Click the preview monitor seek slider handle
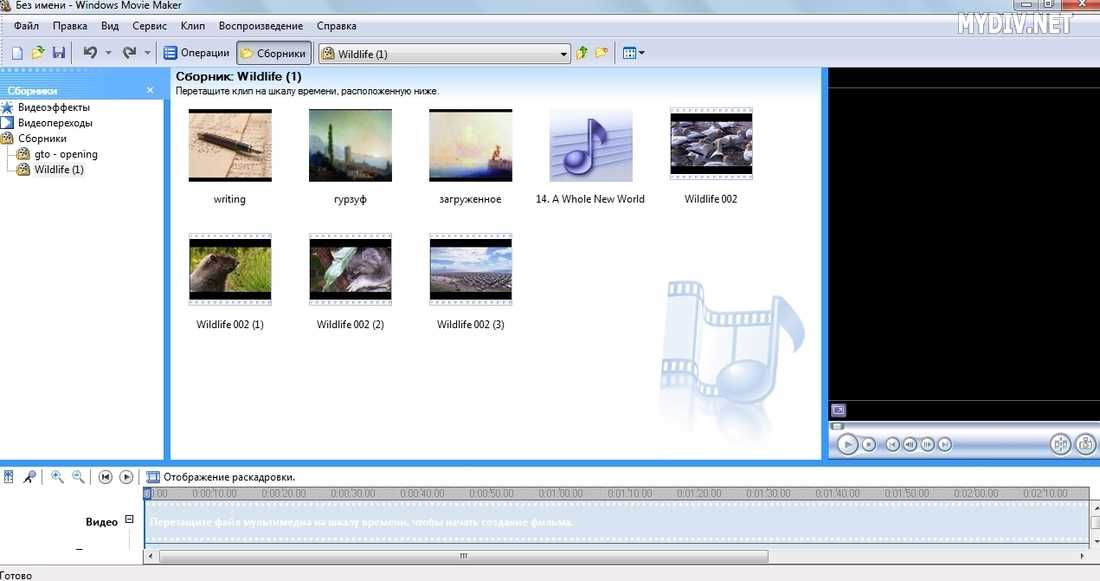This screenshot has width=1100, height=581. (838, 425)
